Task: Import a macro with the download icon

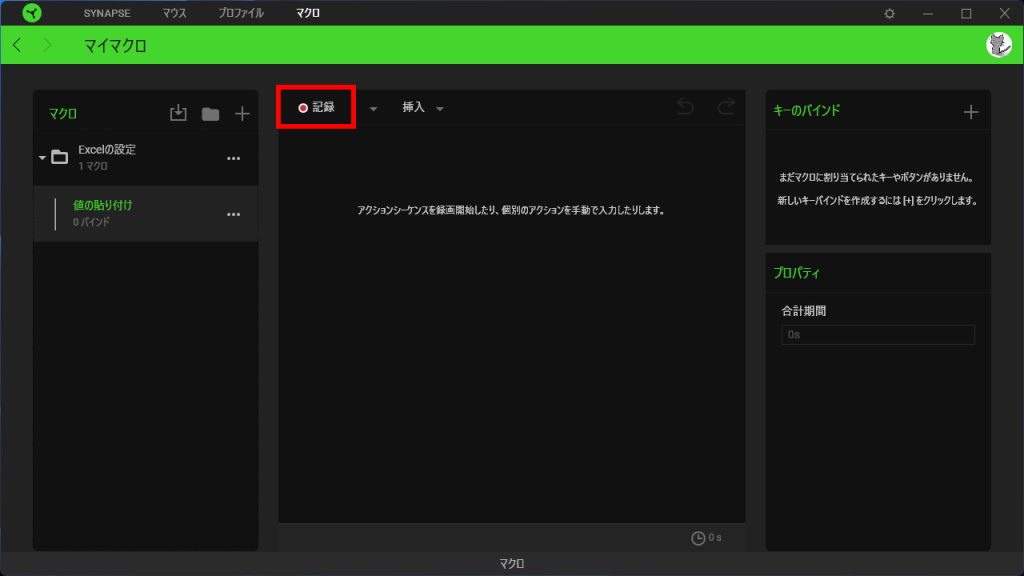Action: click(178, 113)
